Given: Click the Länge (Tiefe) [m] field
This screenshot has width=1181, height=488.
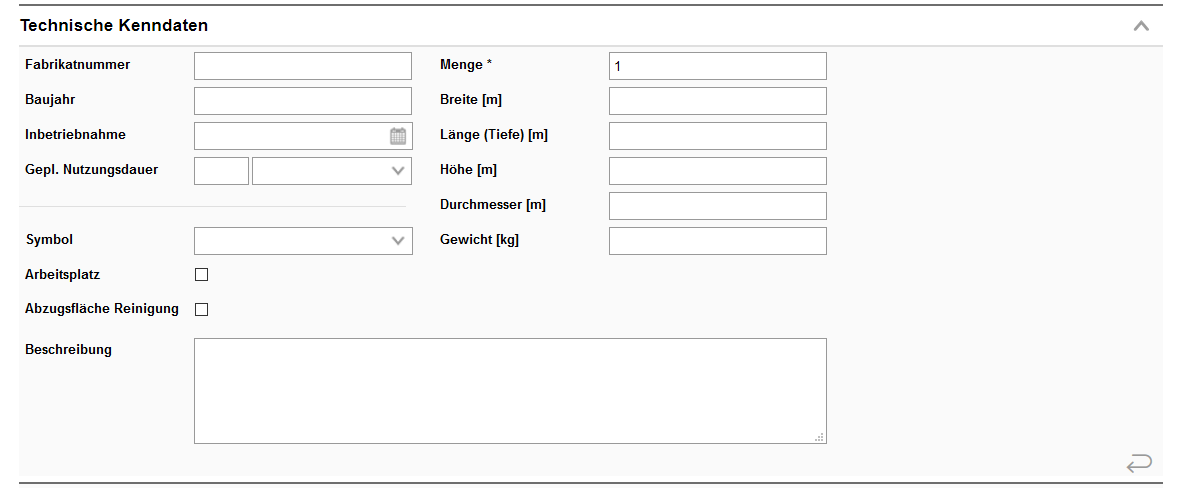Looking at the screenshot, I should pos(717,136).
